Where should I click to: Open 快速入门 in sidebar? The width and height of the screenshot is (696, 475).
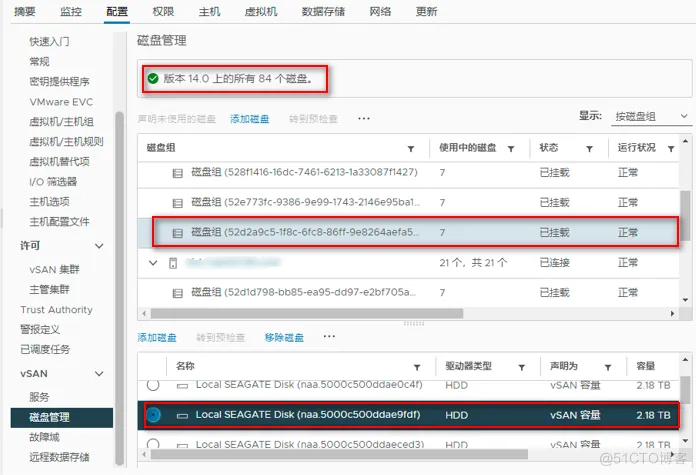pos(49,42)
